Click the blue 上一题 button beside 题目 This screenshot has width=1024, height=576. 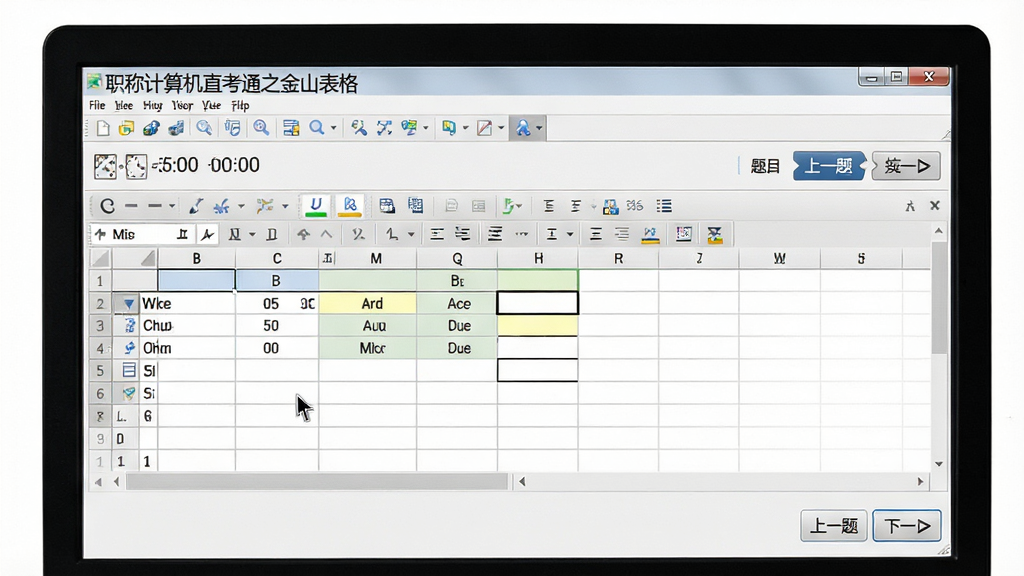pyautogui.click(x=828, y=166)
